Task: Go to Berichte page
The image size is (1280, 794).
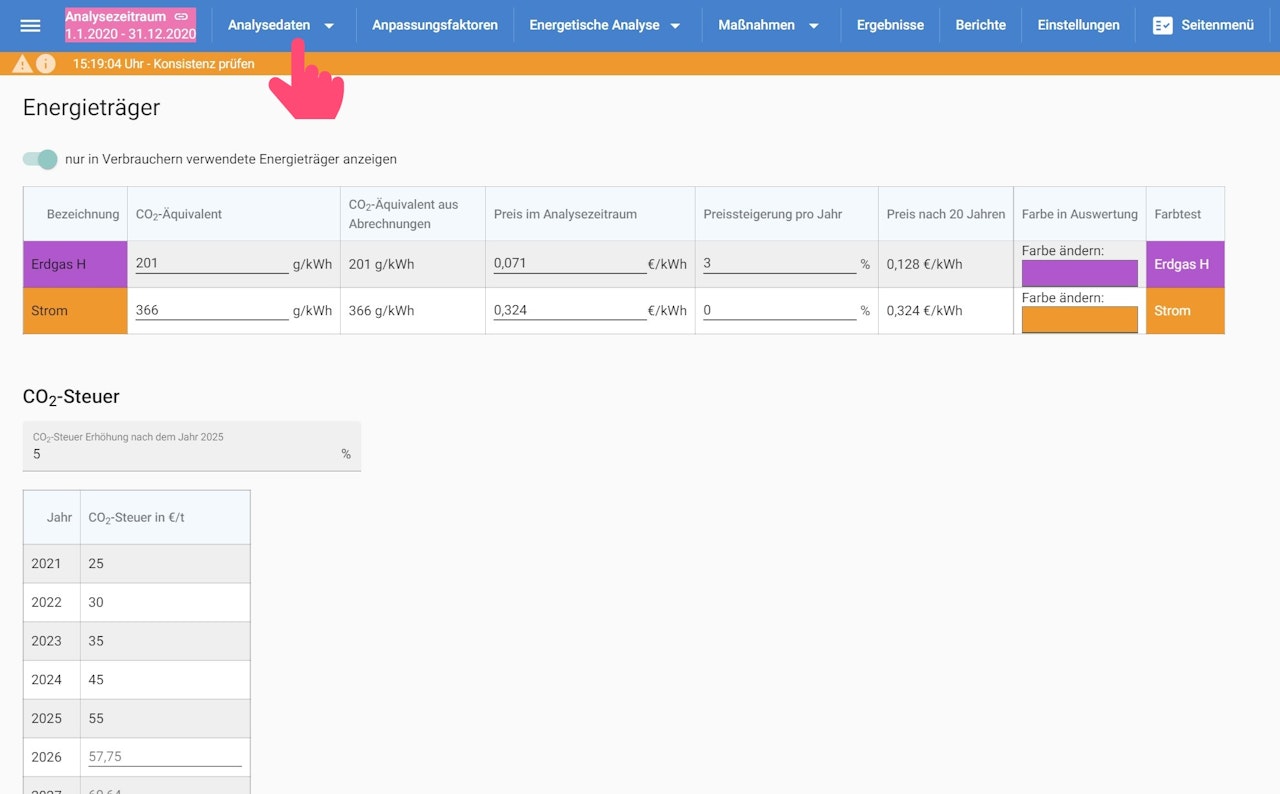Action: tap(980, 25)
